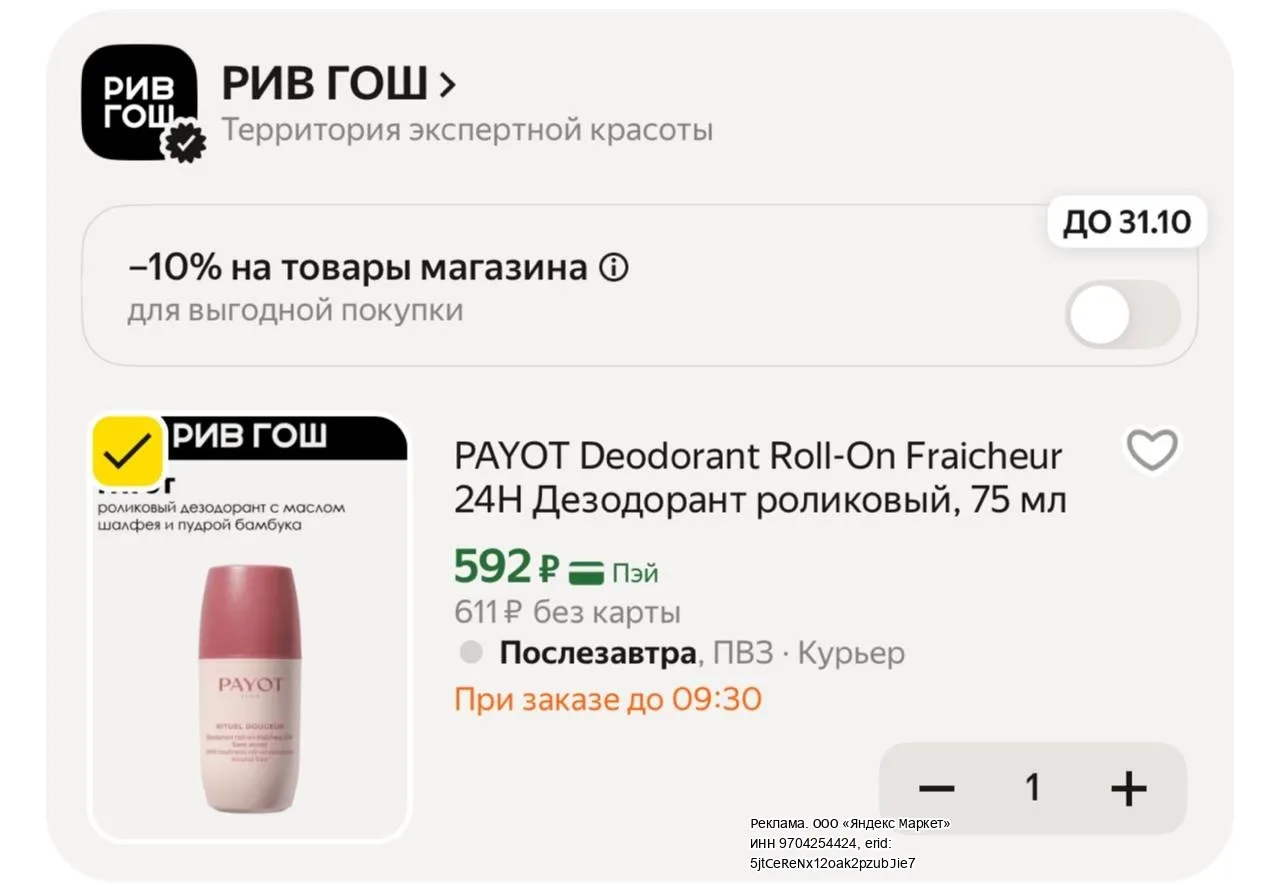Click the quantity value 1 field

pos(1033,788)
